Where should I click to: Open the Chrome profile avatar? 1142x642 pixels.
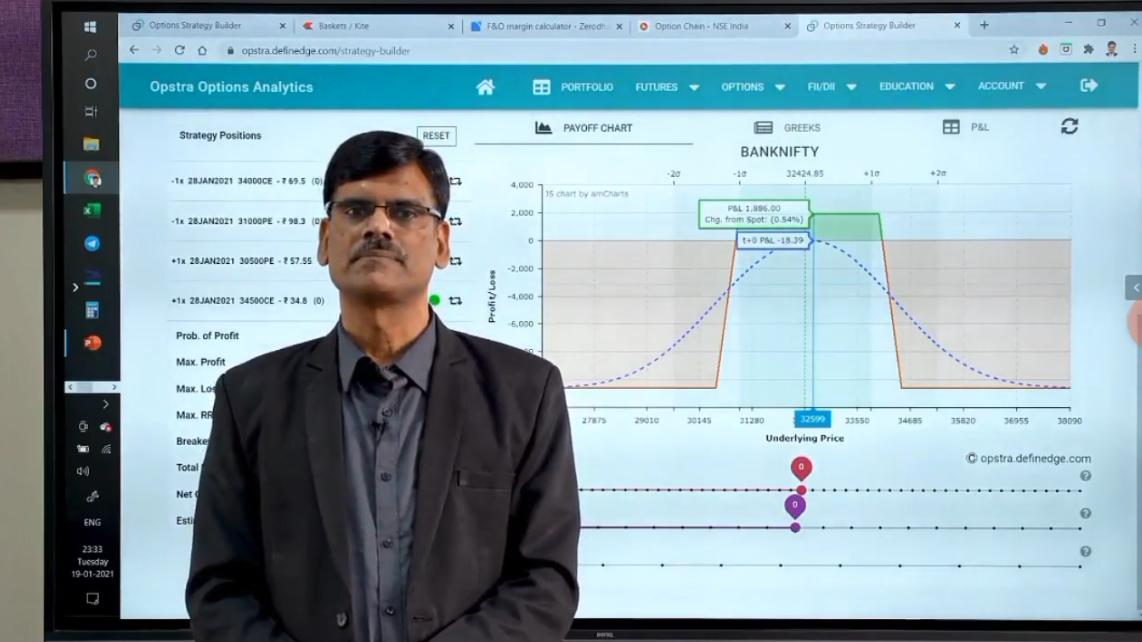tap(1111, 50)
